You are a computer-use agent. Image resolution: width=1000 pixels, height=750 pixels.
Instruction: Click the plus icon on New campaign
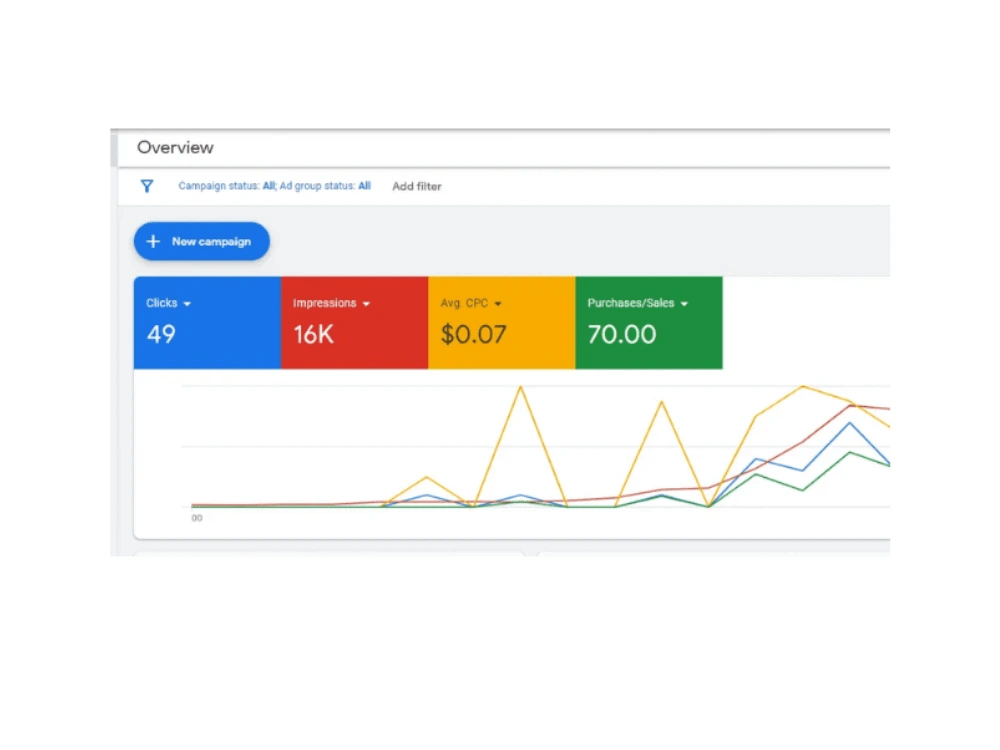pos(153,241)
